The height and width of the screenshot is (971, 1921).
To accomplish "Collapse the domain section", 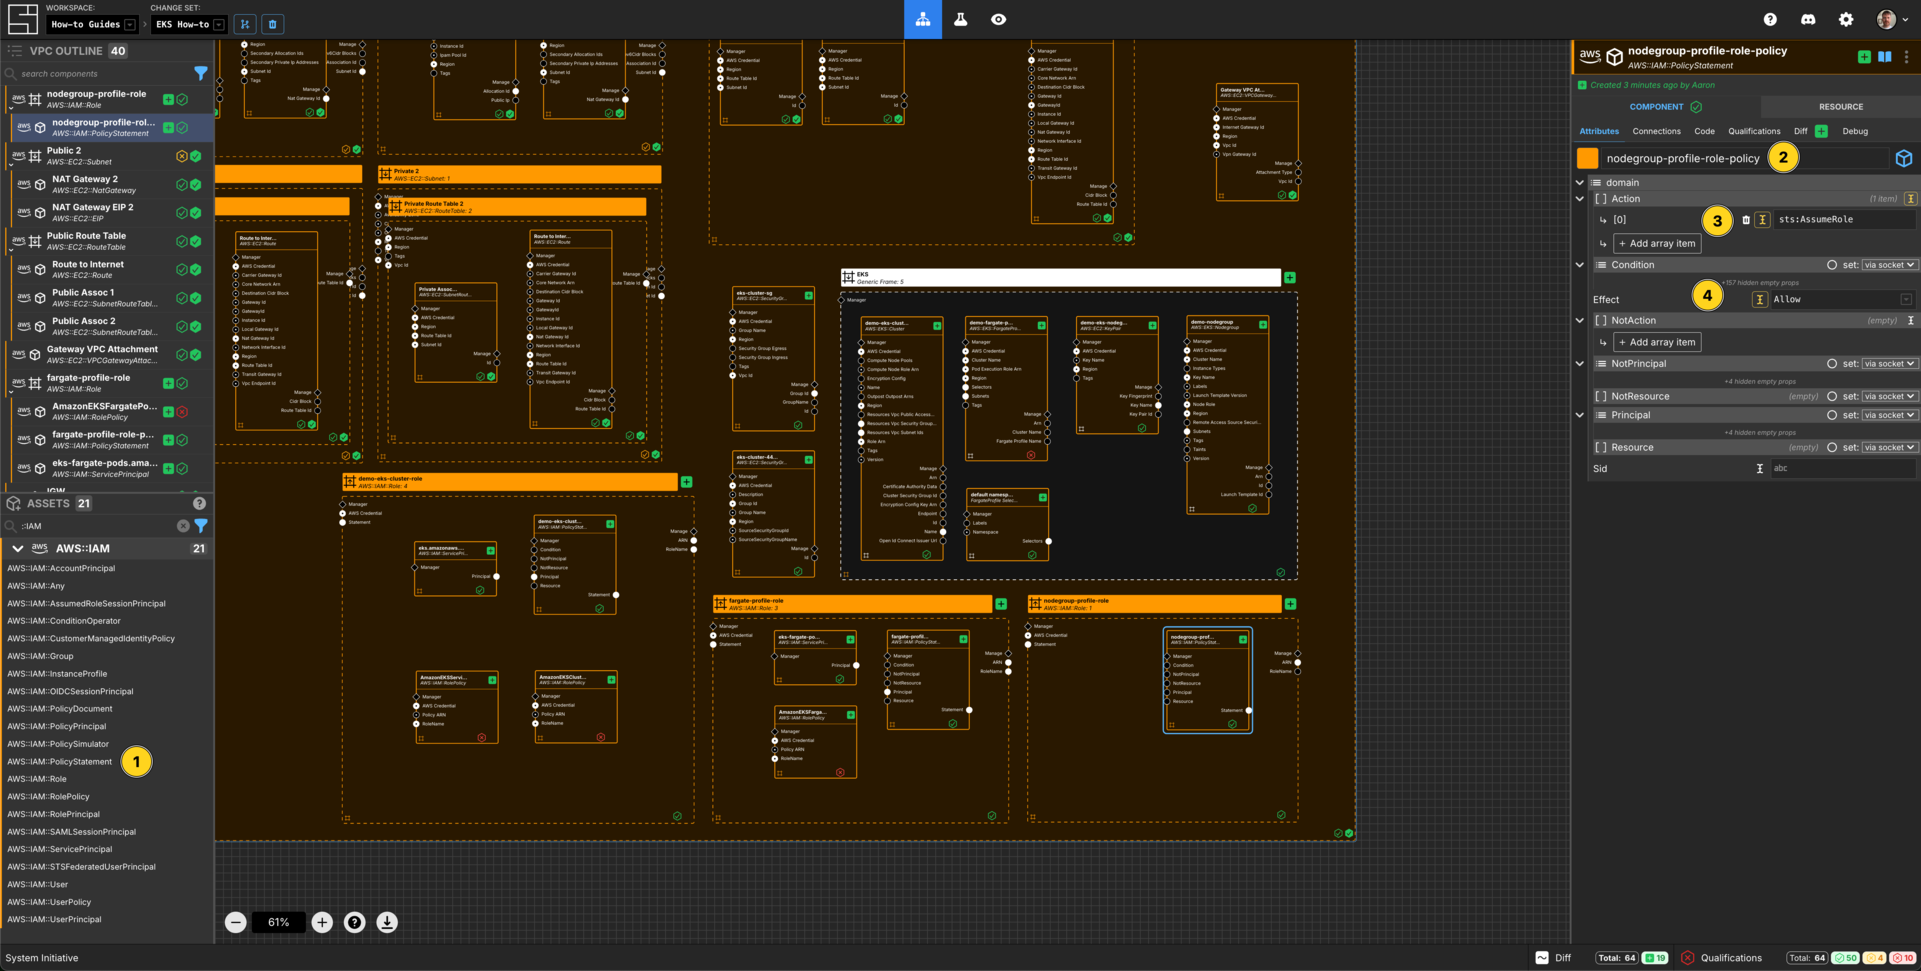I will (x=1580, y=183).
